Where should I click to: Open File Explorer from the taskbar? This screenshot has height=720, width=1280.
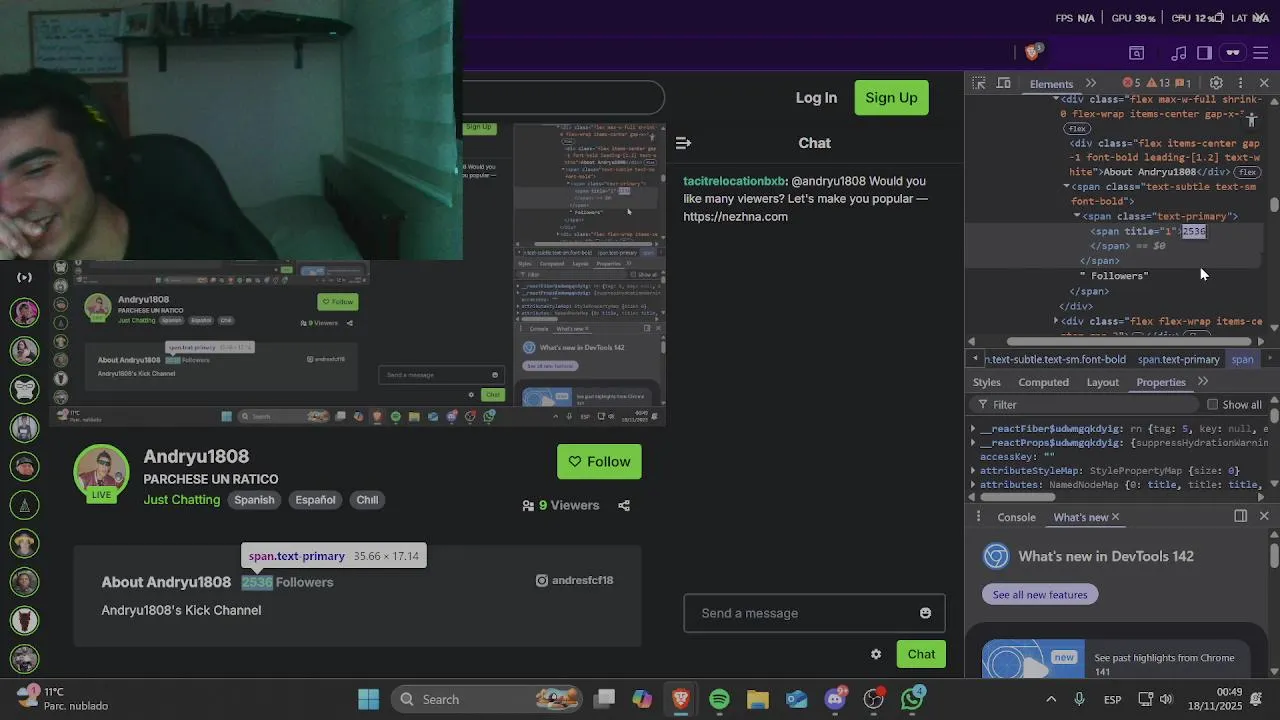pos(757,699)
